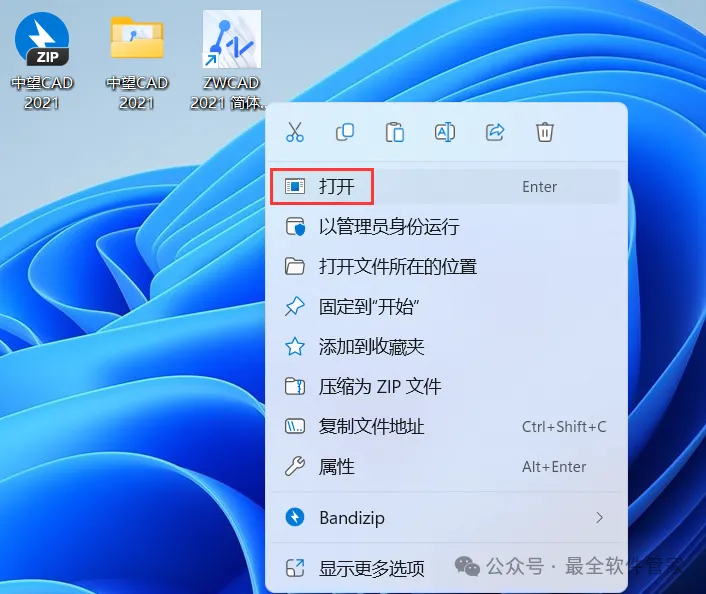Screen dimensions: 706x594
Task: Click the Share icon
Action: pos(495,132)
